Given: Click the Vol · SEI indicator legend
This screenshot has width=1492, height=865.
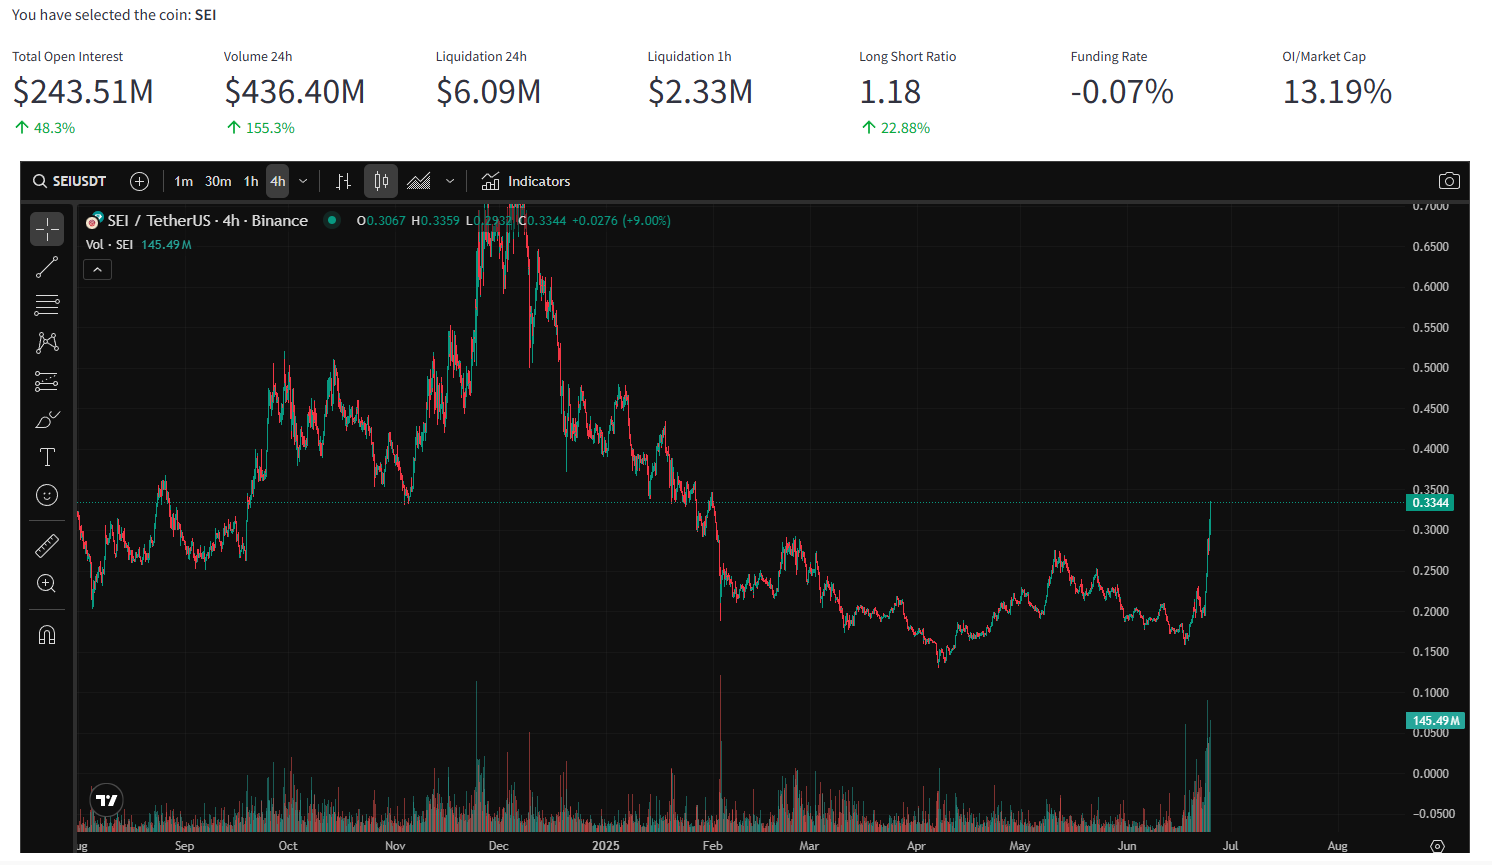Looking at the screenshot, I should [x=109, y=245].
